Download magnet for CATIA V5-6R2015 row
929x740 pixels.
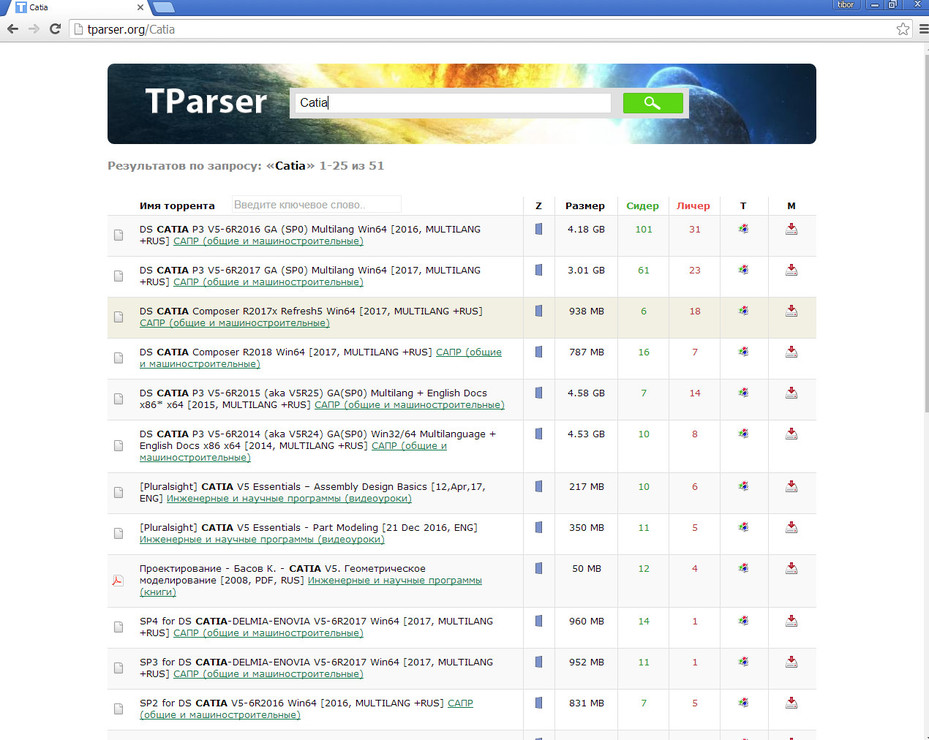coord(791,392)
